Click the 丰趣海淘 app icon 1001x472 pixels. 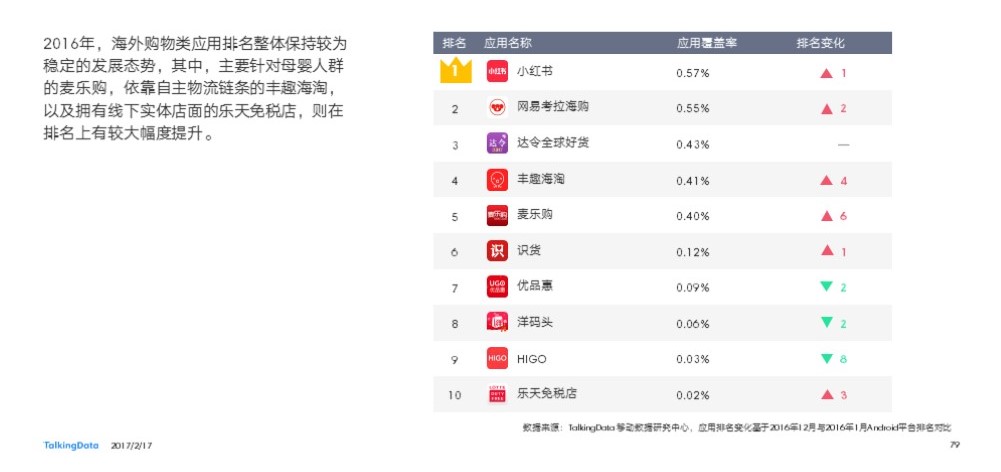point(497,180)
